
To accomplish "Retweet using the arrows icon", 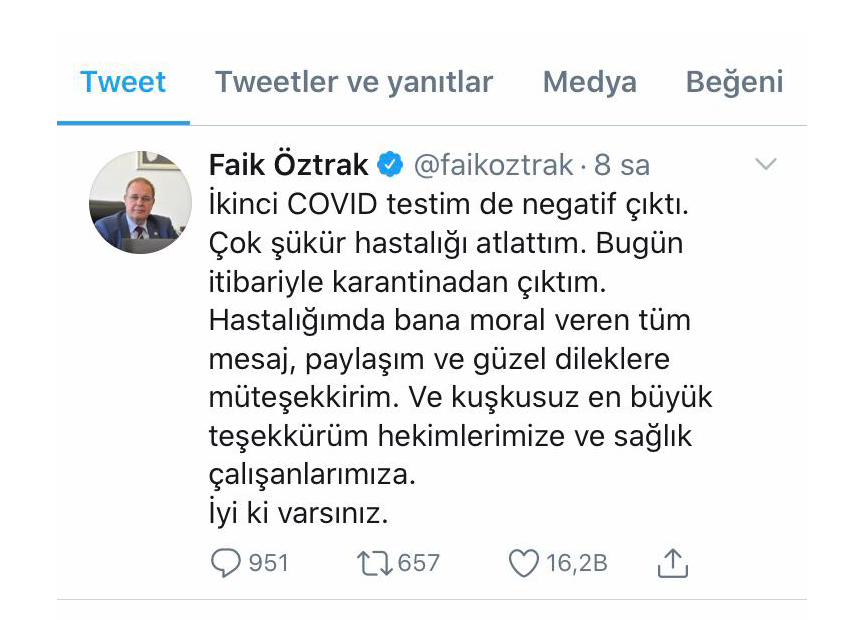I will [375, 564].
